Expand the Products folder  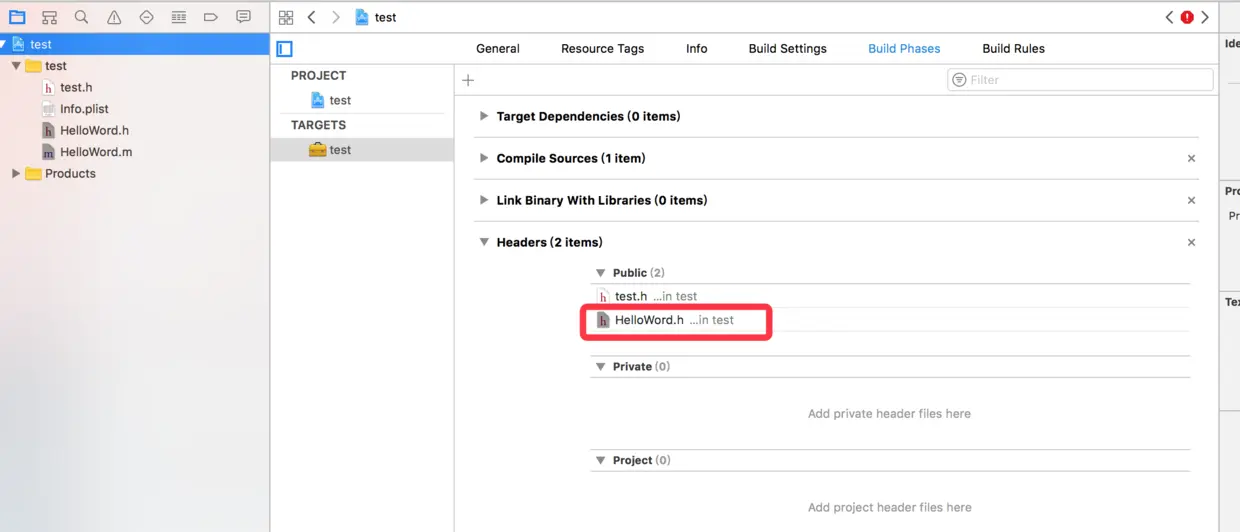click(x=16, y=174)
